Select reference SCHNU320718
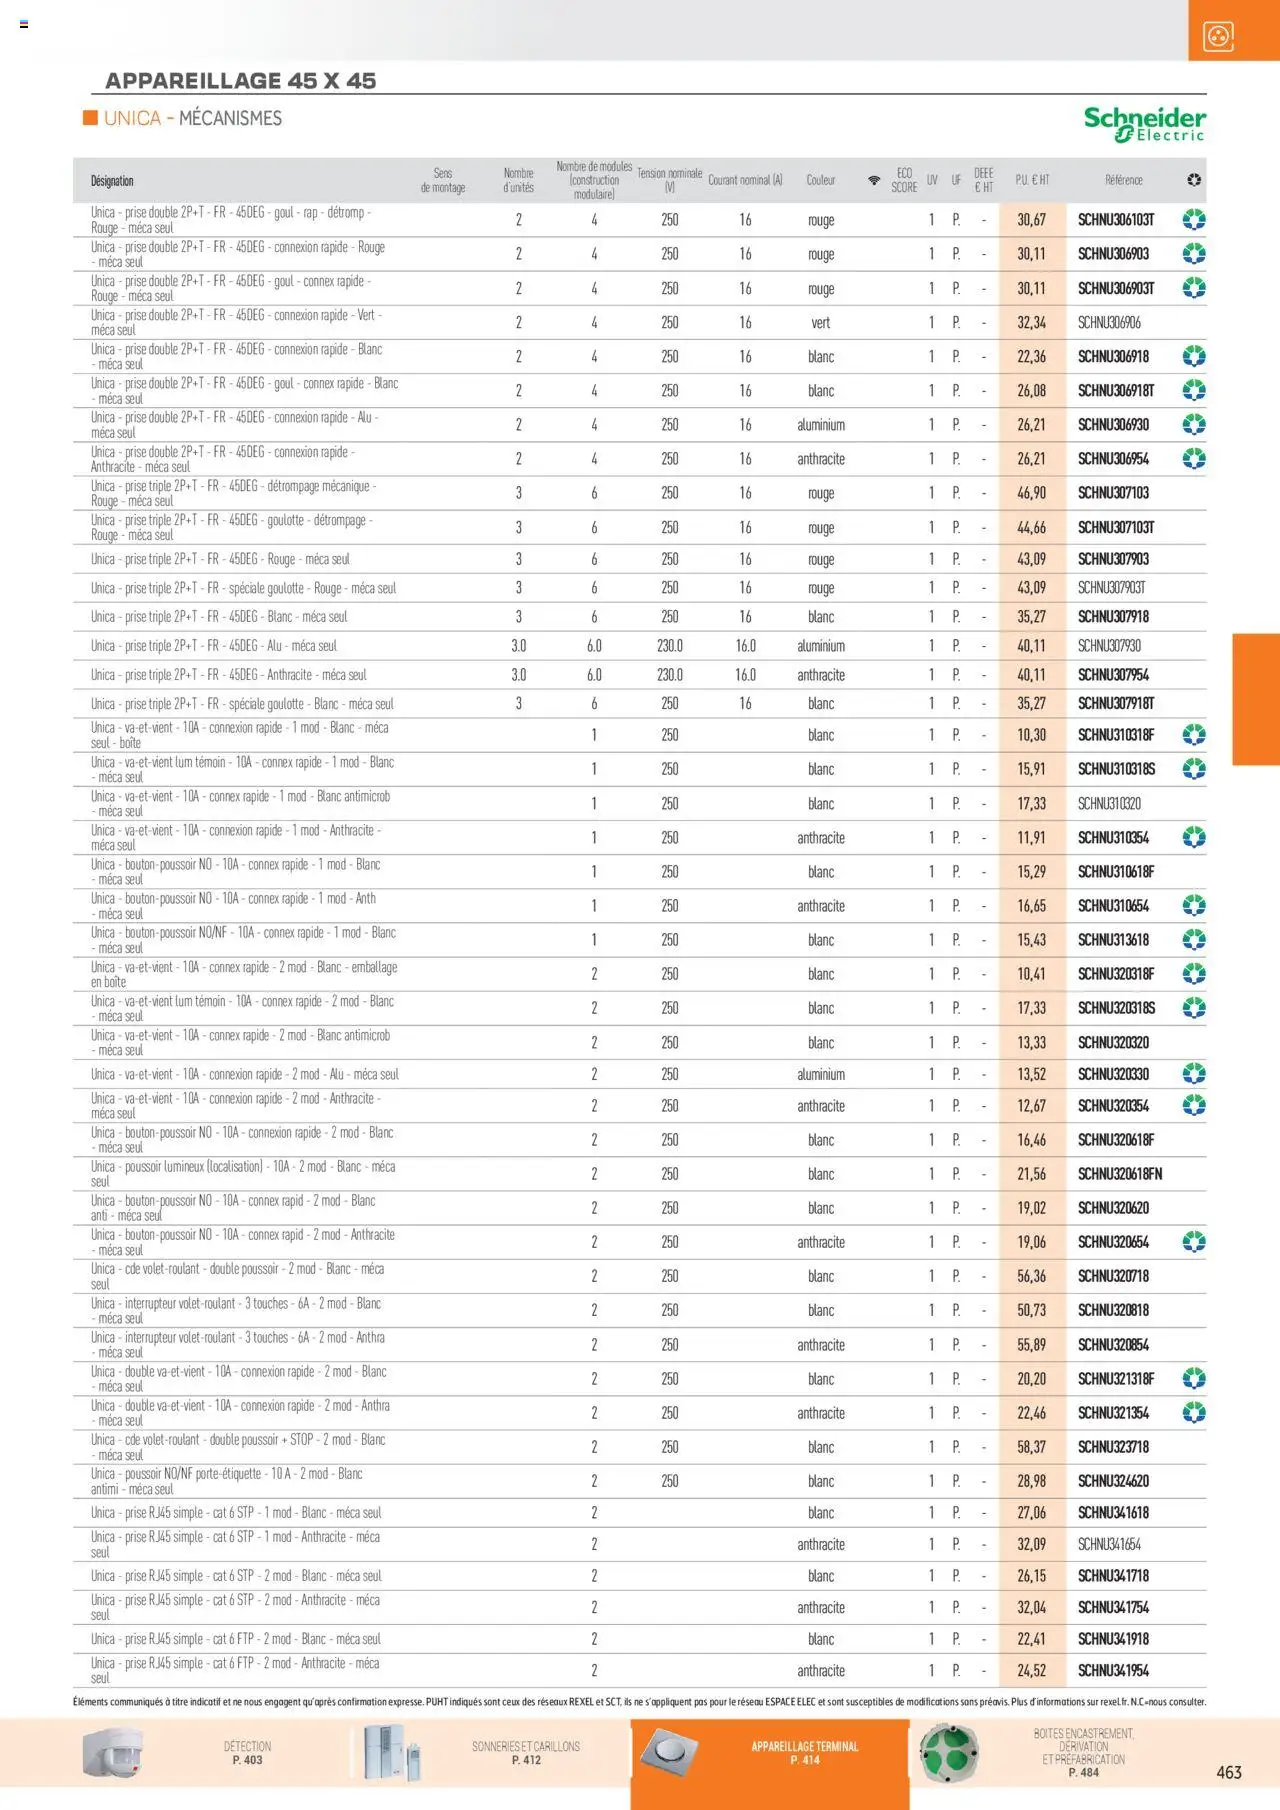 [1114, 1276]
